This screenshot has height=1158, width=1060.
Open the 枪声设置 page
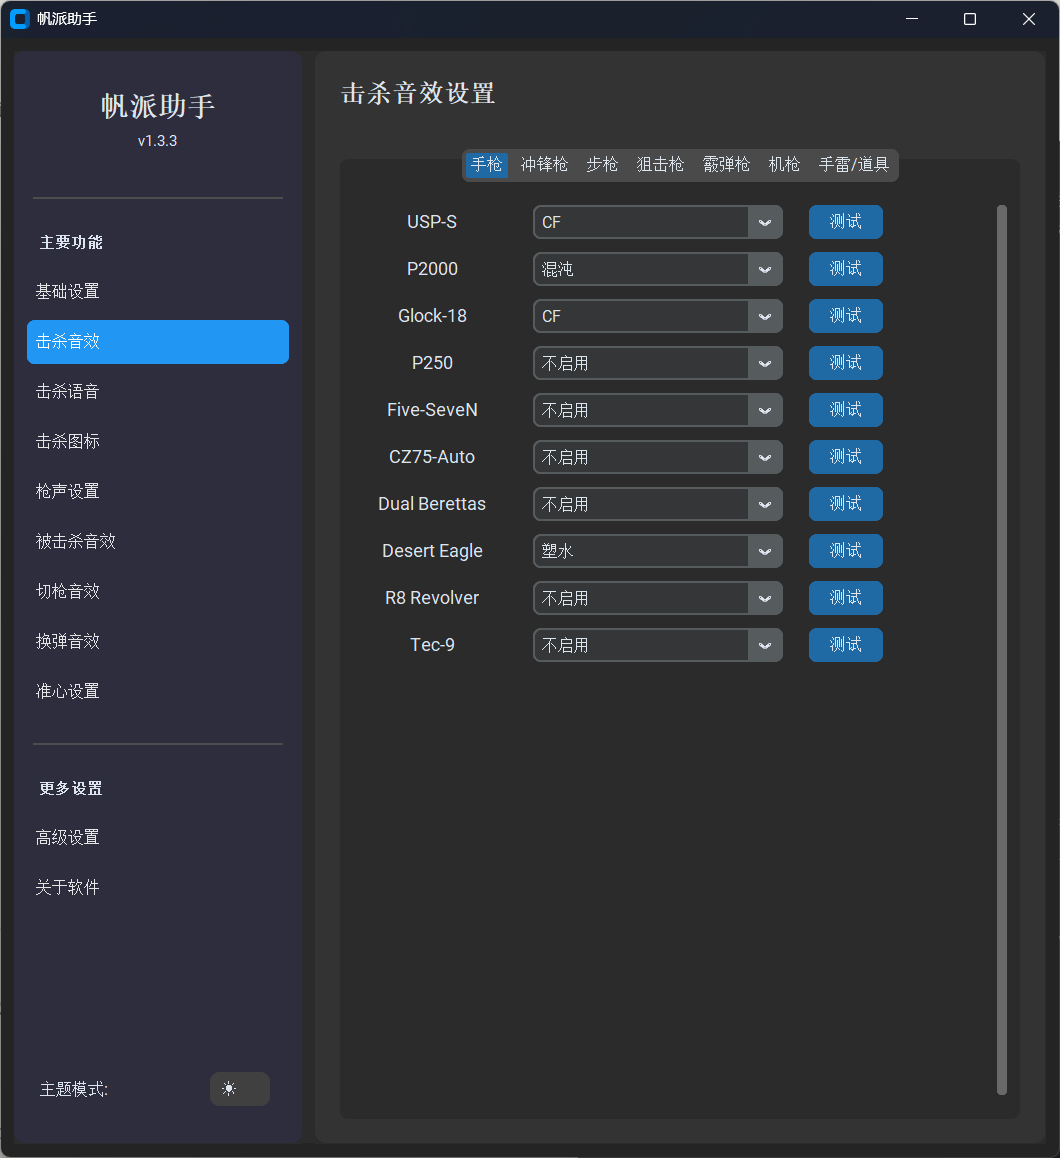pyautogui.click(x=66, y=491)
